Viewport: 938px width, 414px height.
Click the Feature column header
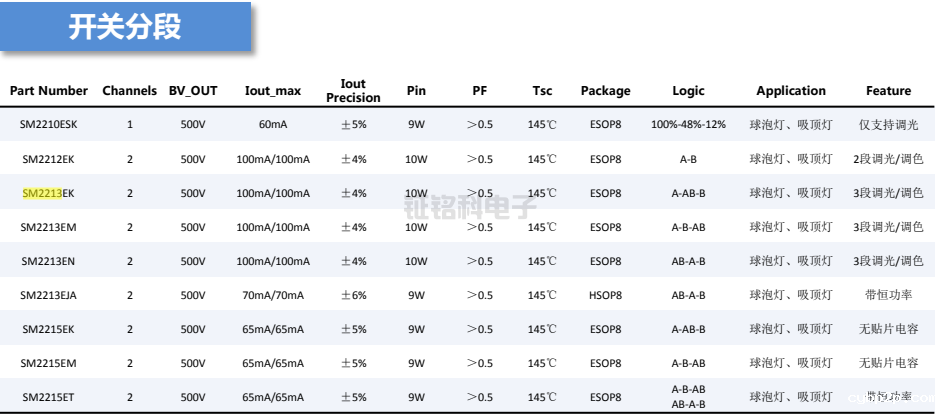point(888,91)
